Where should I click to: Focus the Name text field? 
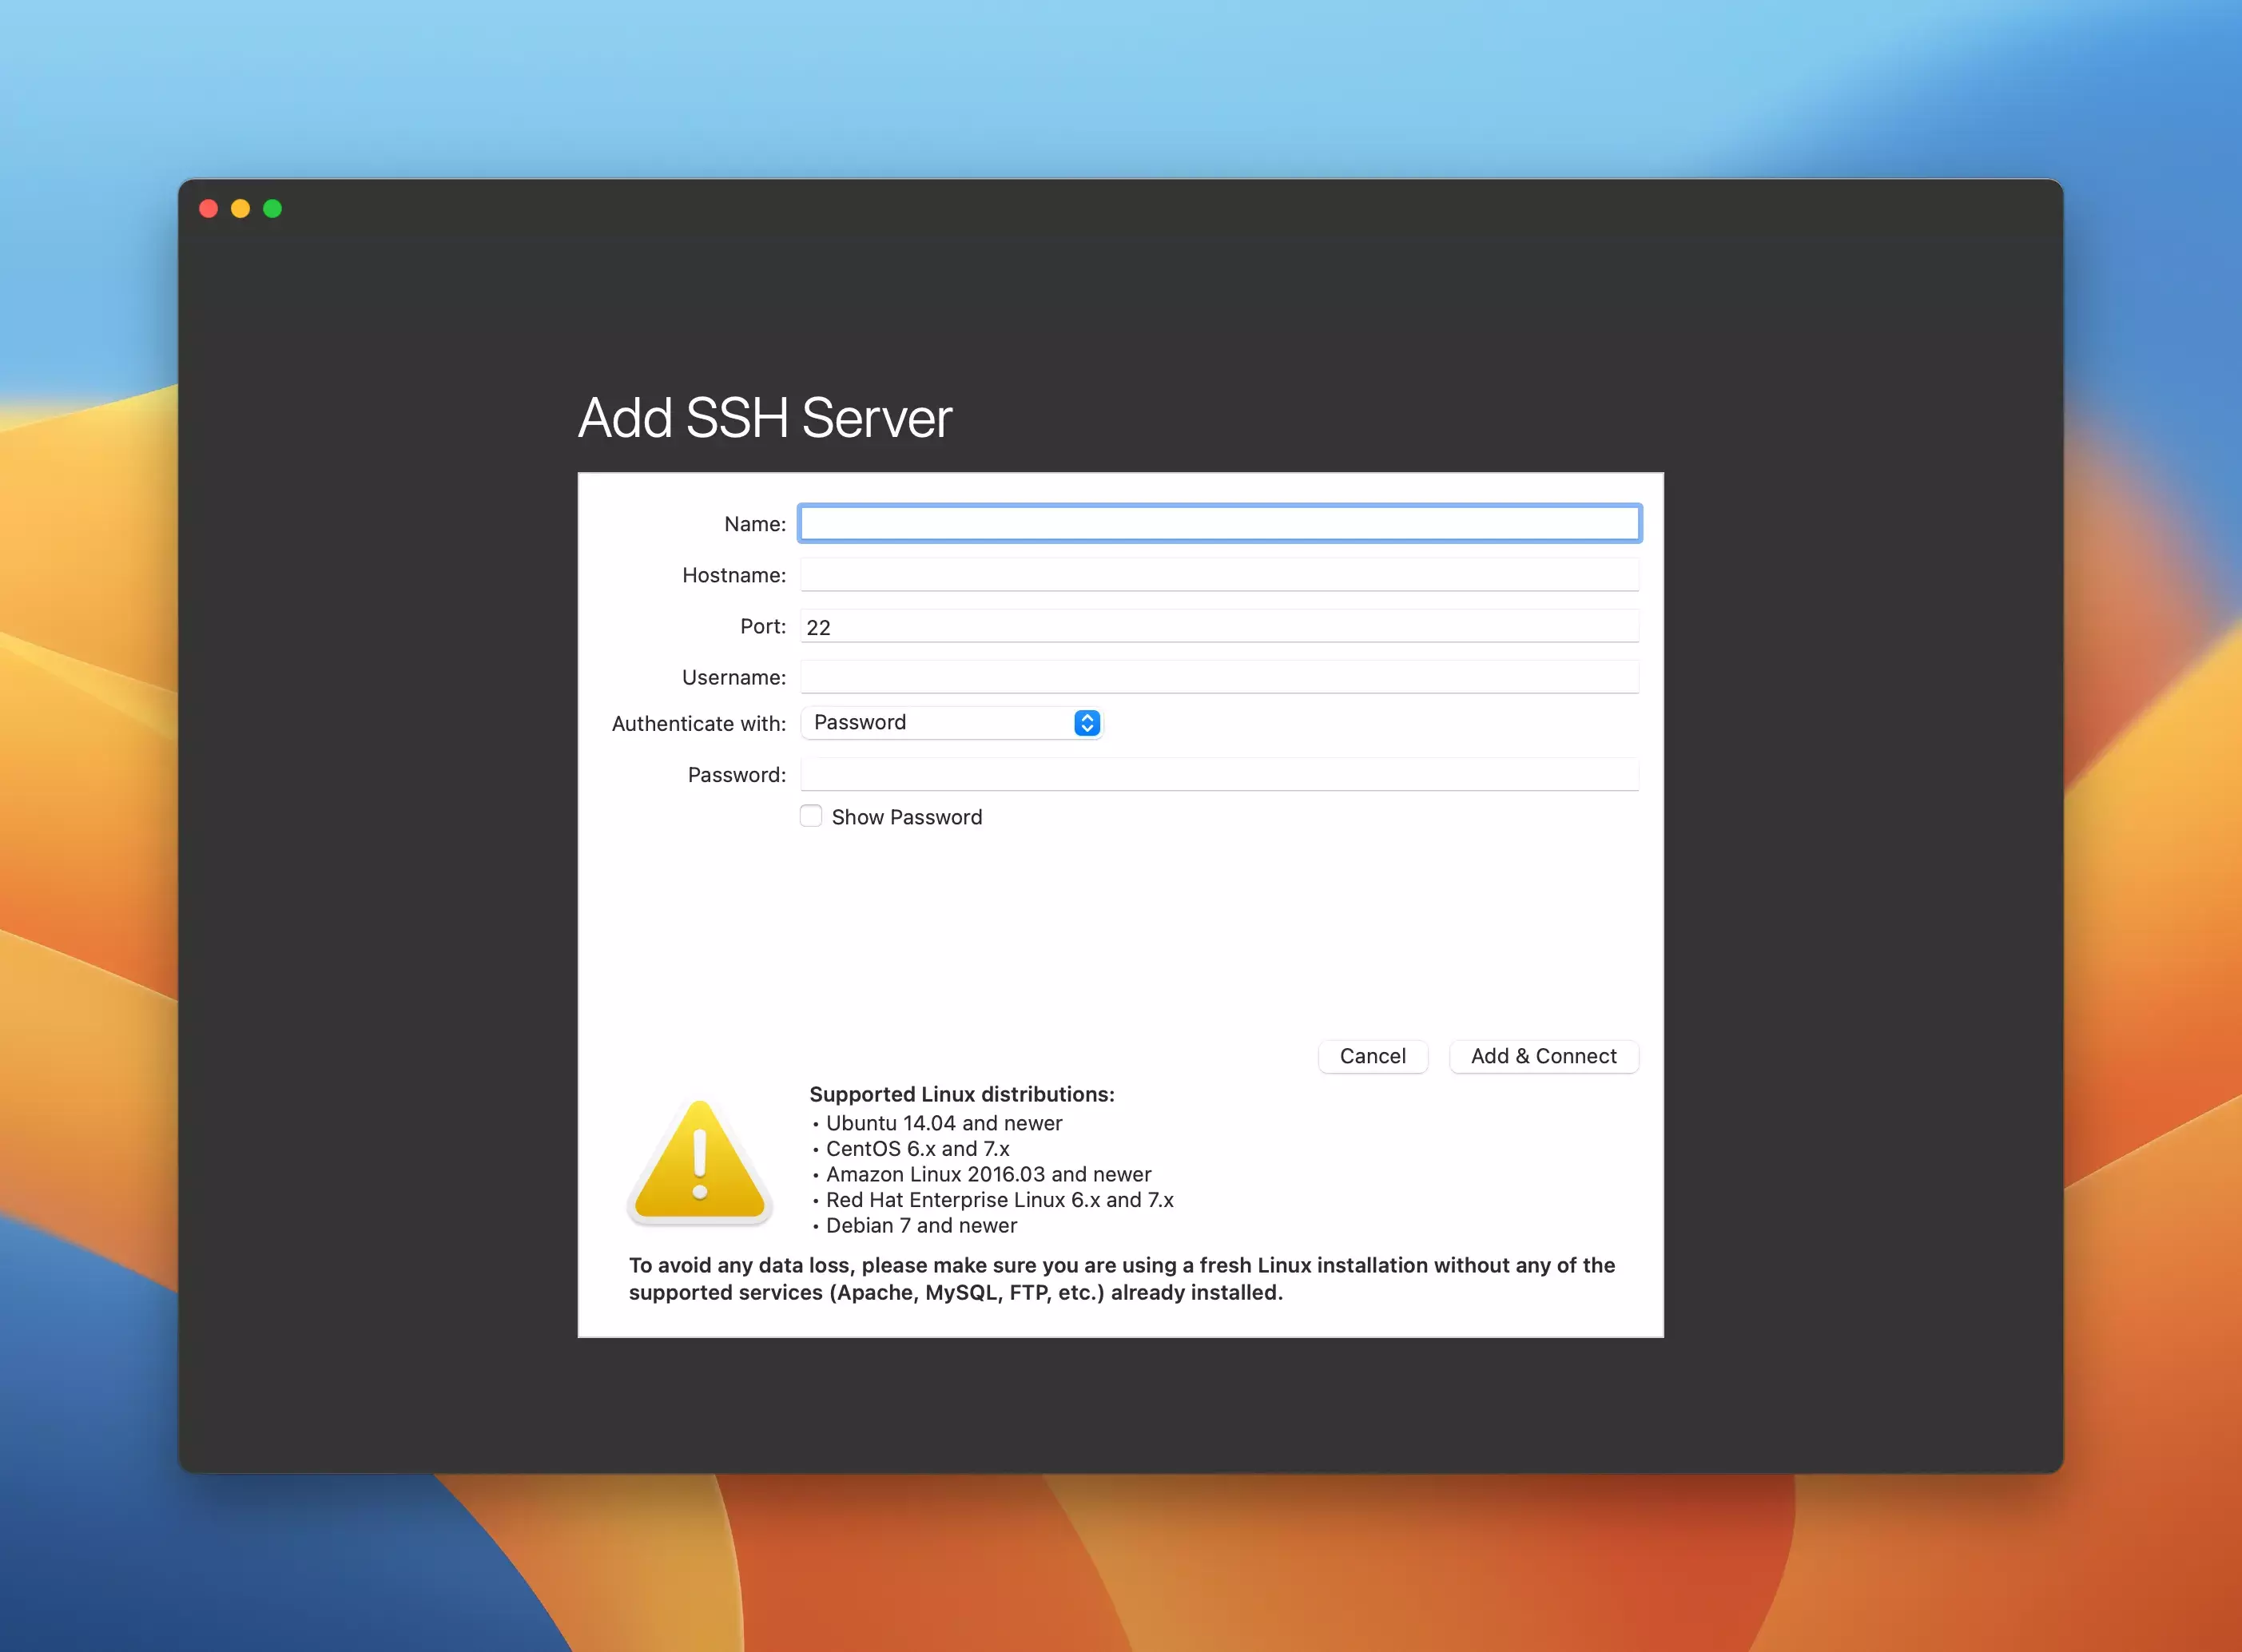(1219, 523)
